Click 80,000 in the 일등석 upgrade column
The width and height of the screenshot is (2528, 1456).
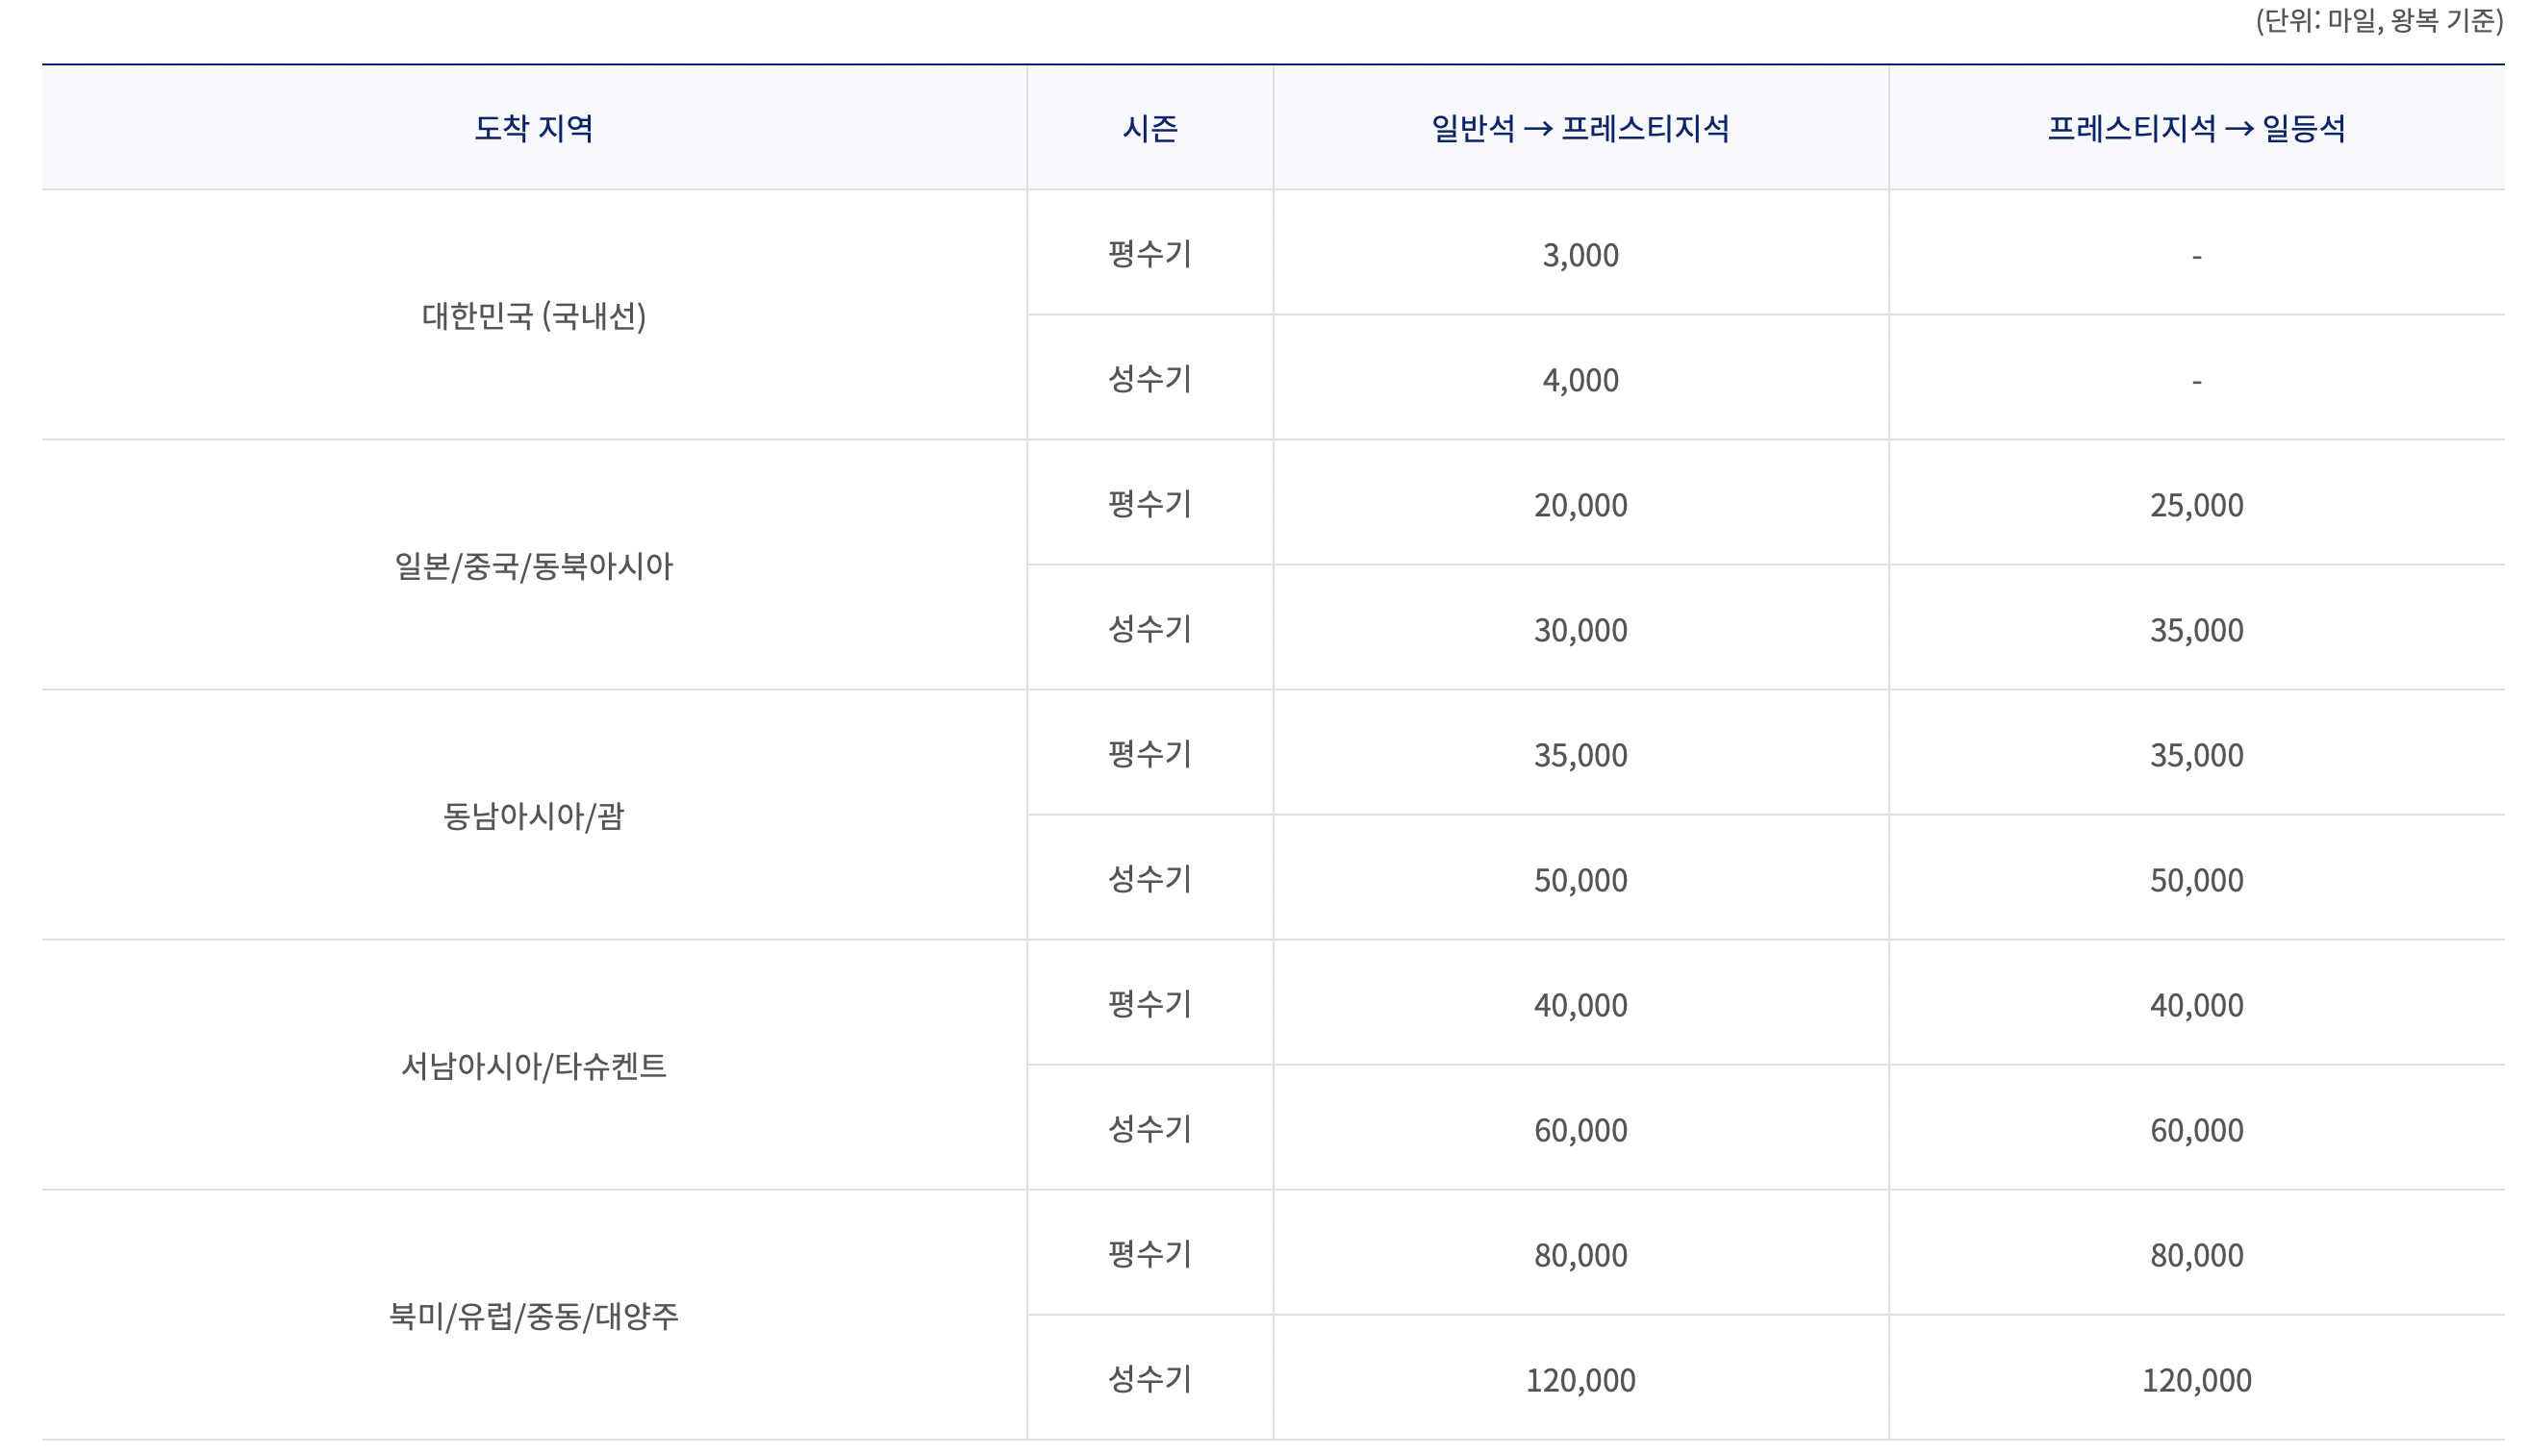(2195, 1255)
